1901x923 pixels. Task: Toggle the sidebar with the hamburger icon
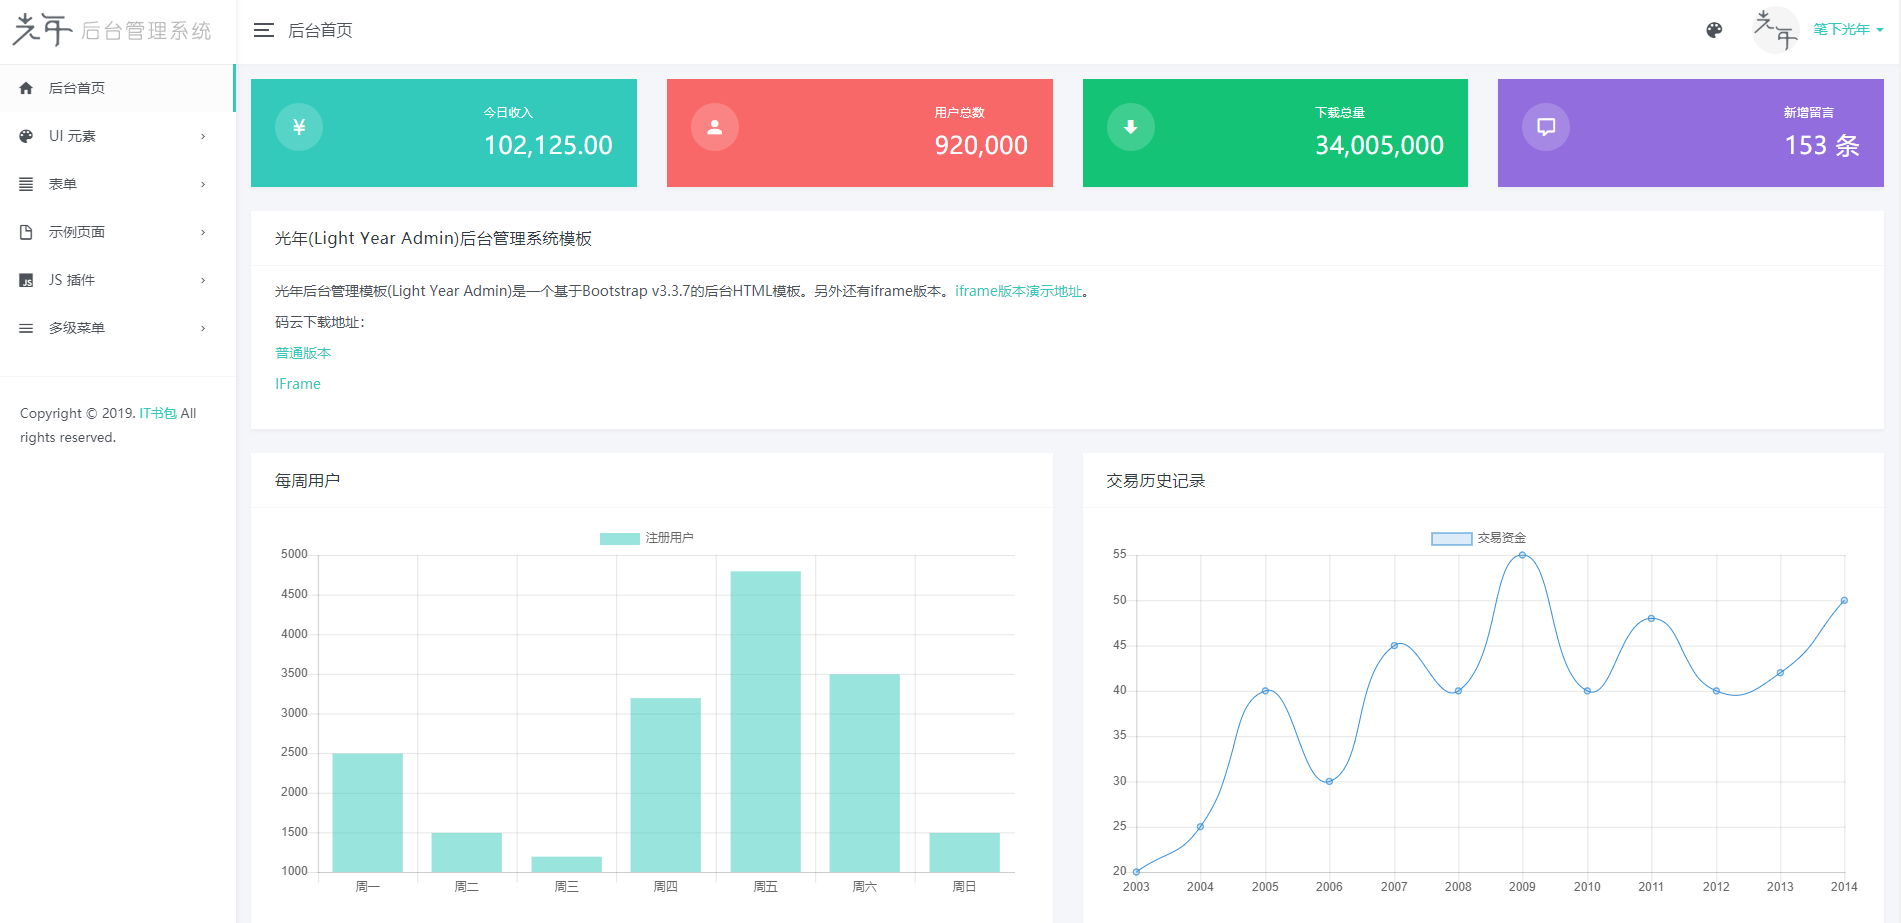(x=264, y=30)
